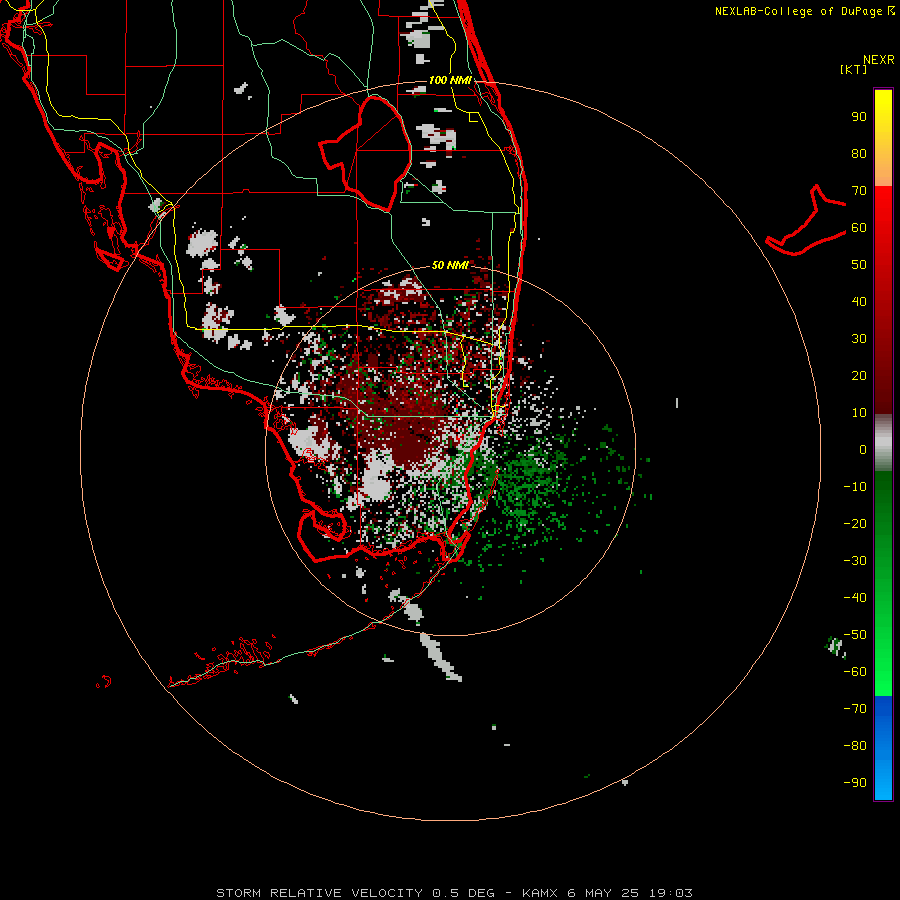900x900 pixels.
Task: Click the 50 NMI range ring label
Action: click(x=450, y=265)
